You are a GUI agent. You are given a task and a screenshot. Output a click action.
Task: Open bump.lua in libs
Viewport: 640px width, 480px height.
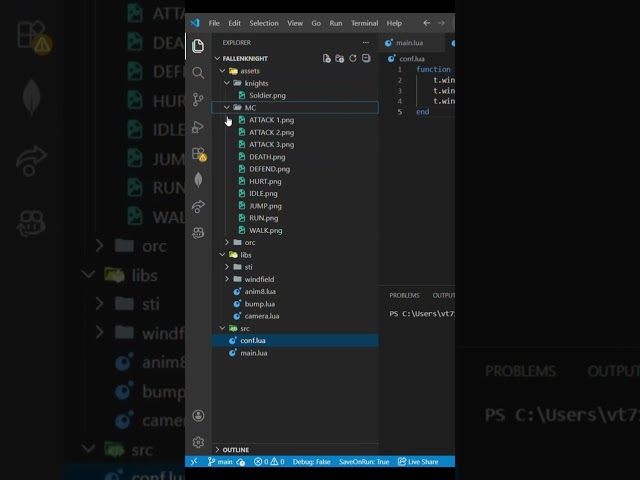click(x=295, y=304)
